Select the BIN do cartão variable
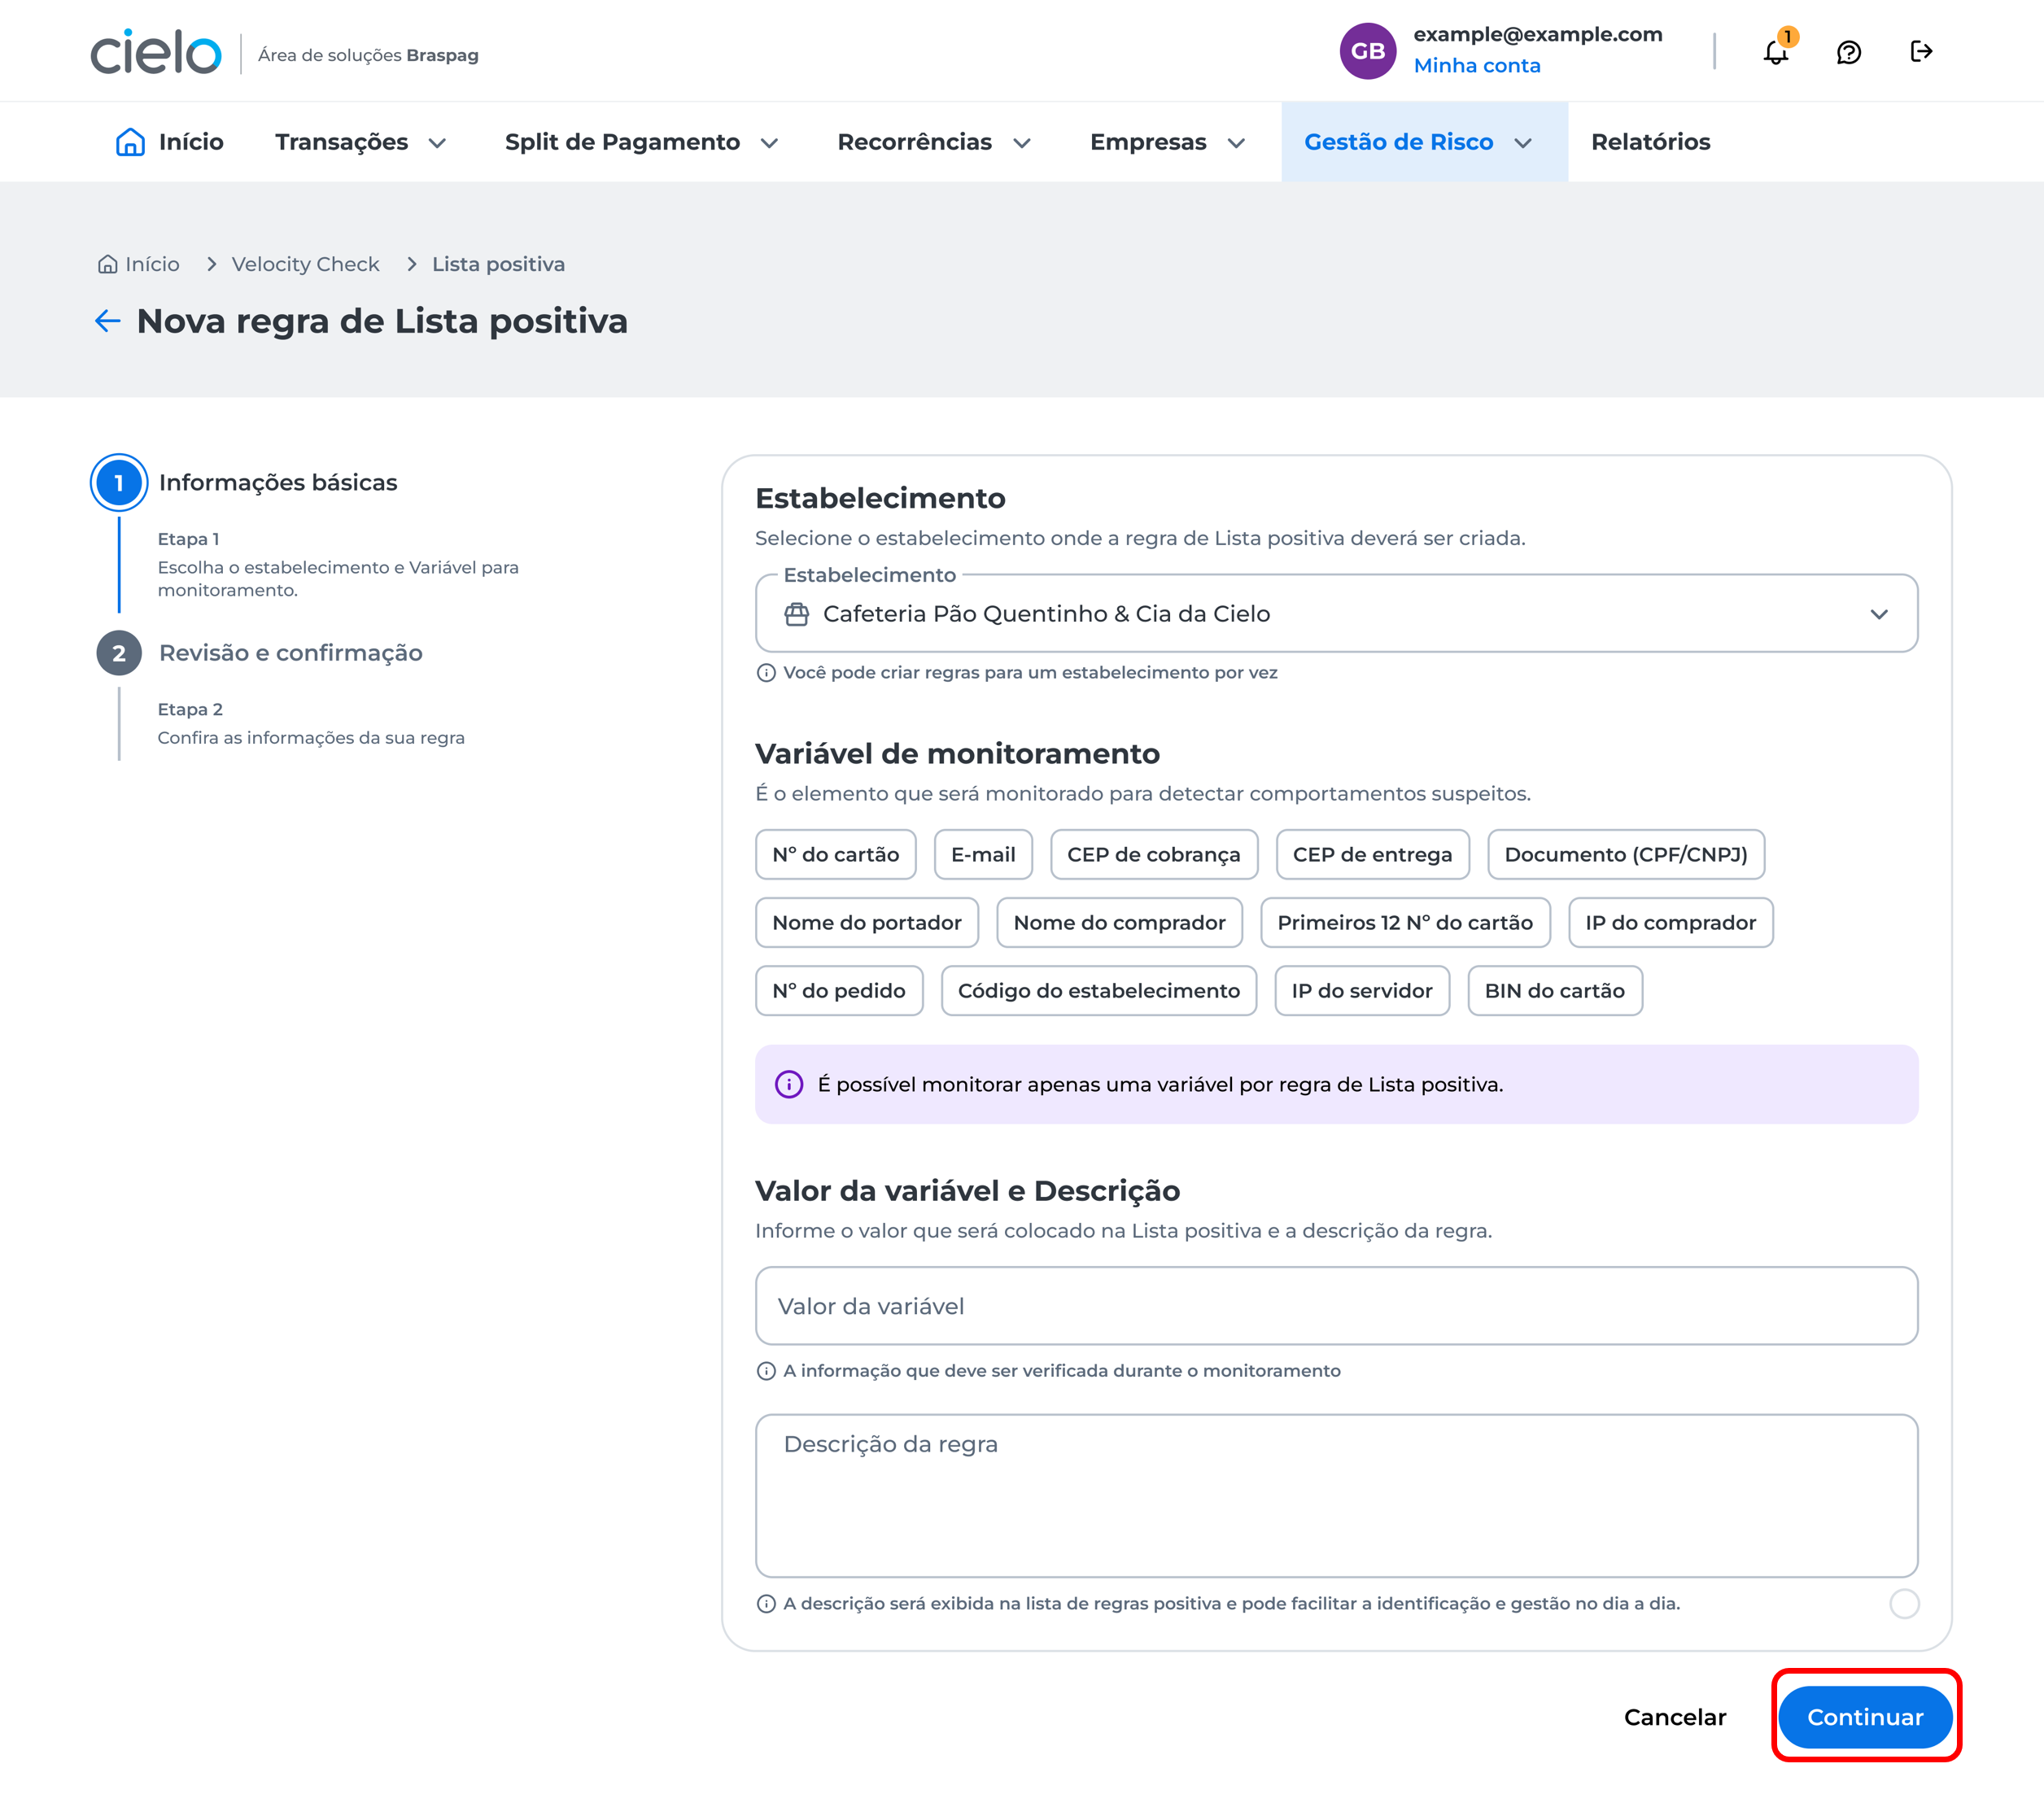The width and height of the screenshot is (2044, 1803). tap(1555, 990)
